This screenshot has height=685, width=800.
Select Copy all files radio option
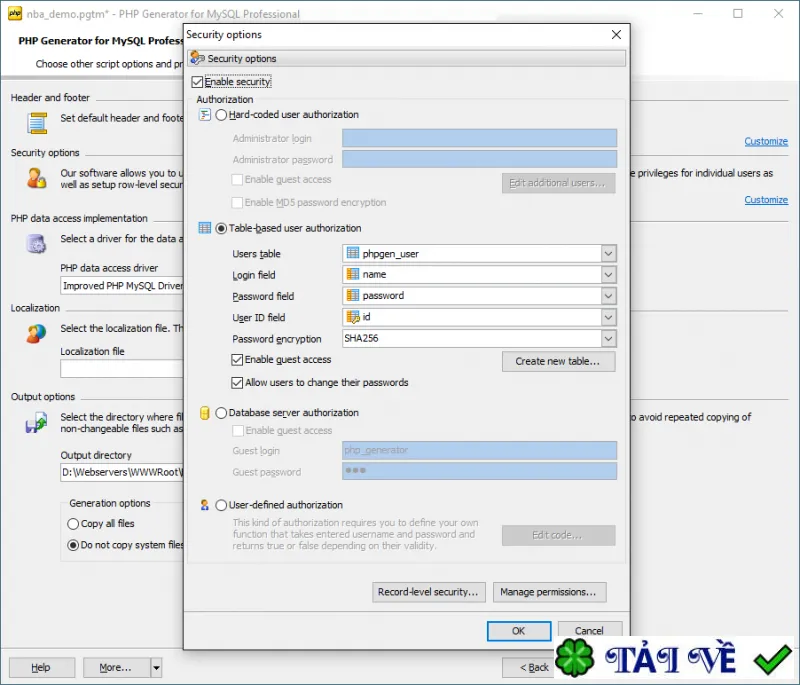click(73, 524)
